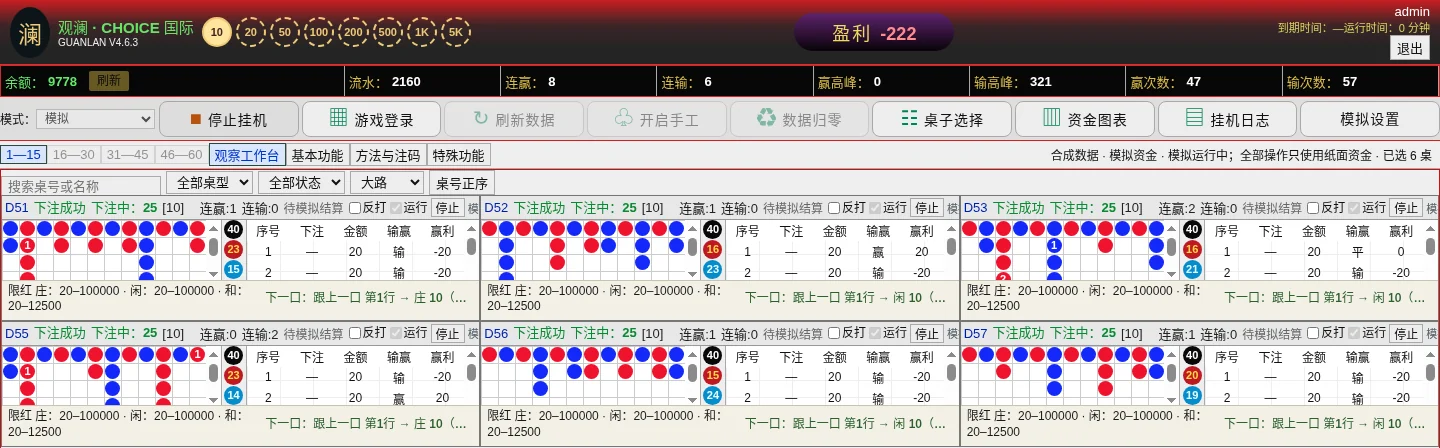
Task: Select the 100 chip
Action: pyautogui.click(x=319, y=32)
